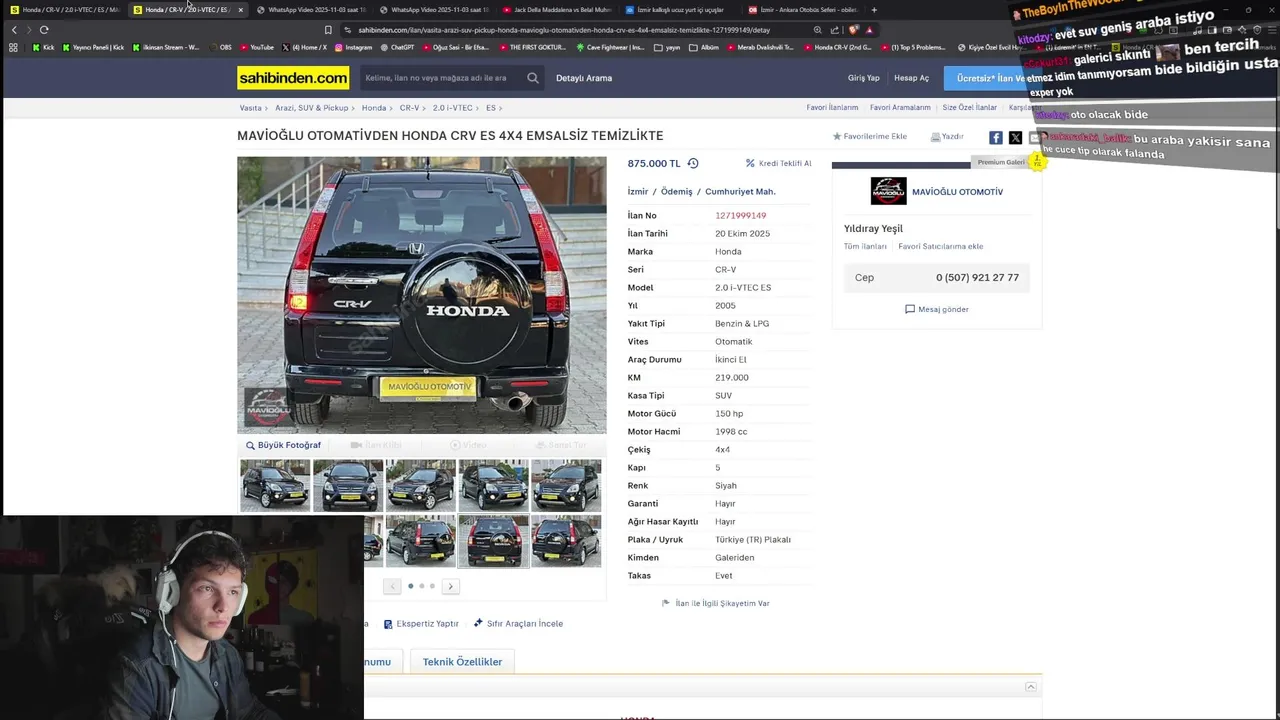Add listing to favorites star
Image resolution: width=1280 pixels, height=720 pixels.
pyautogui.click(x=838, y=136)
